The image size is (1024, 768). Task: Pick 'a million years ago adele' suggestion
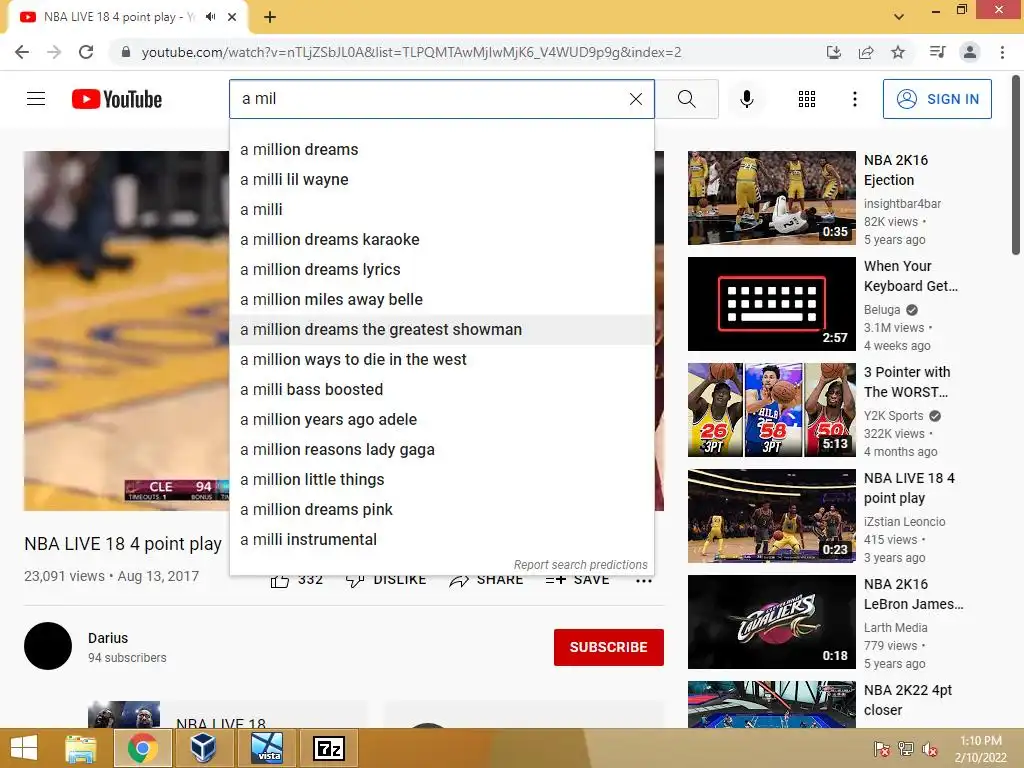click(441, 420)
